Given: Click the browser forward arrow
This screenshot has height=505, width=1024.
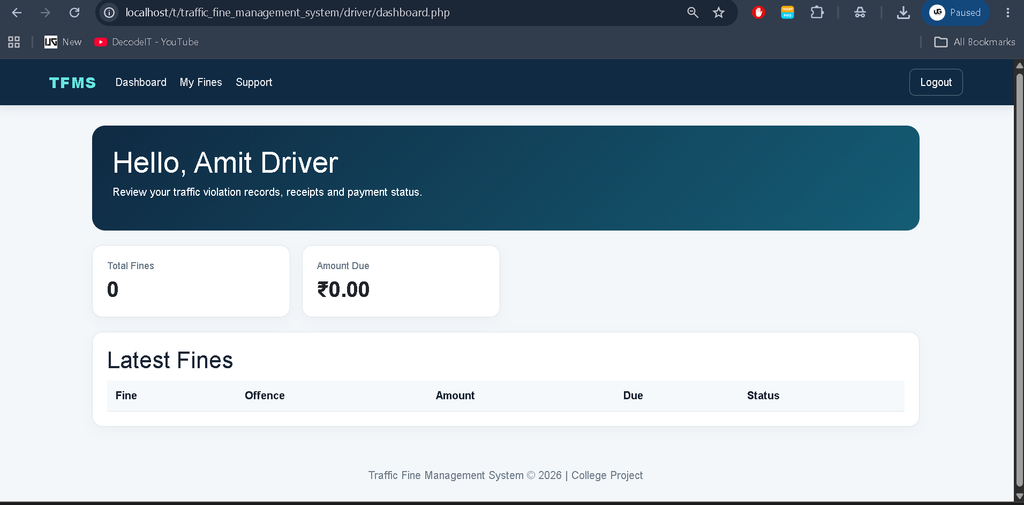Looking at the screenshot, I should coord(45,12).
